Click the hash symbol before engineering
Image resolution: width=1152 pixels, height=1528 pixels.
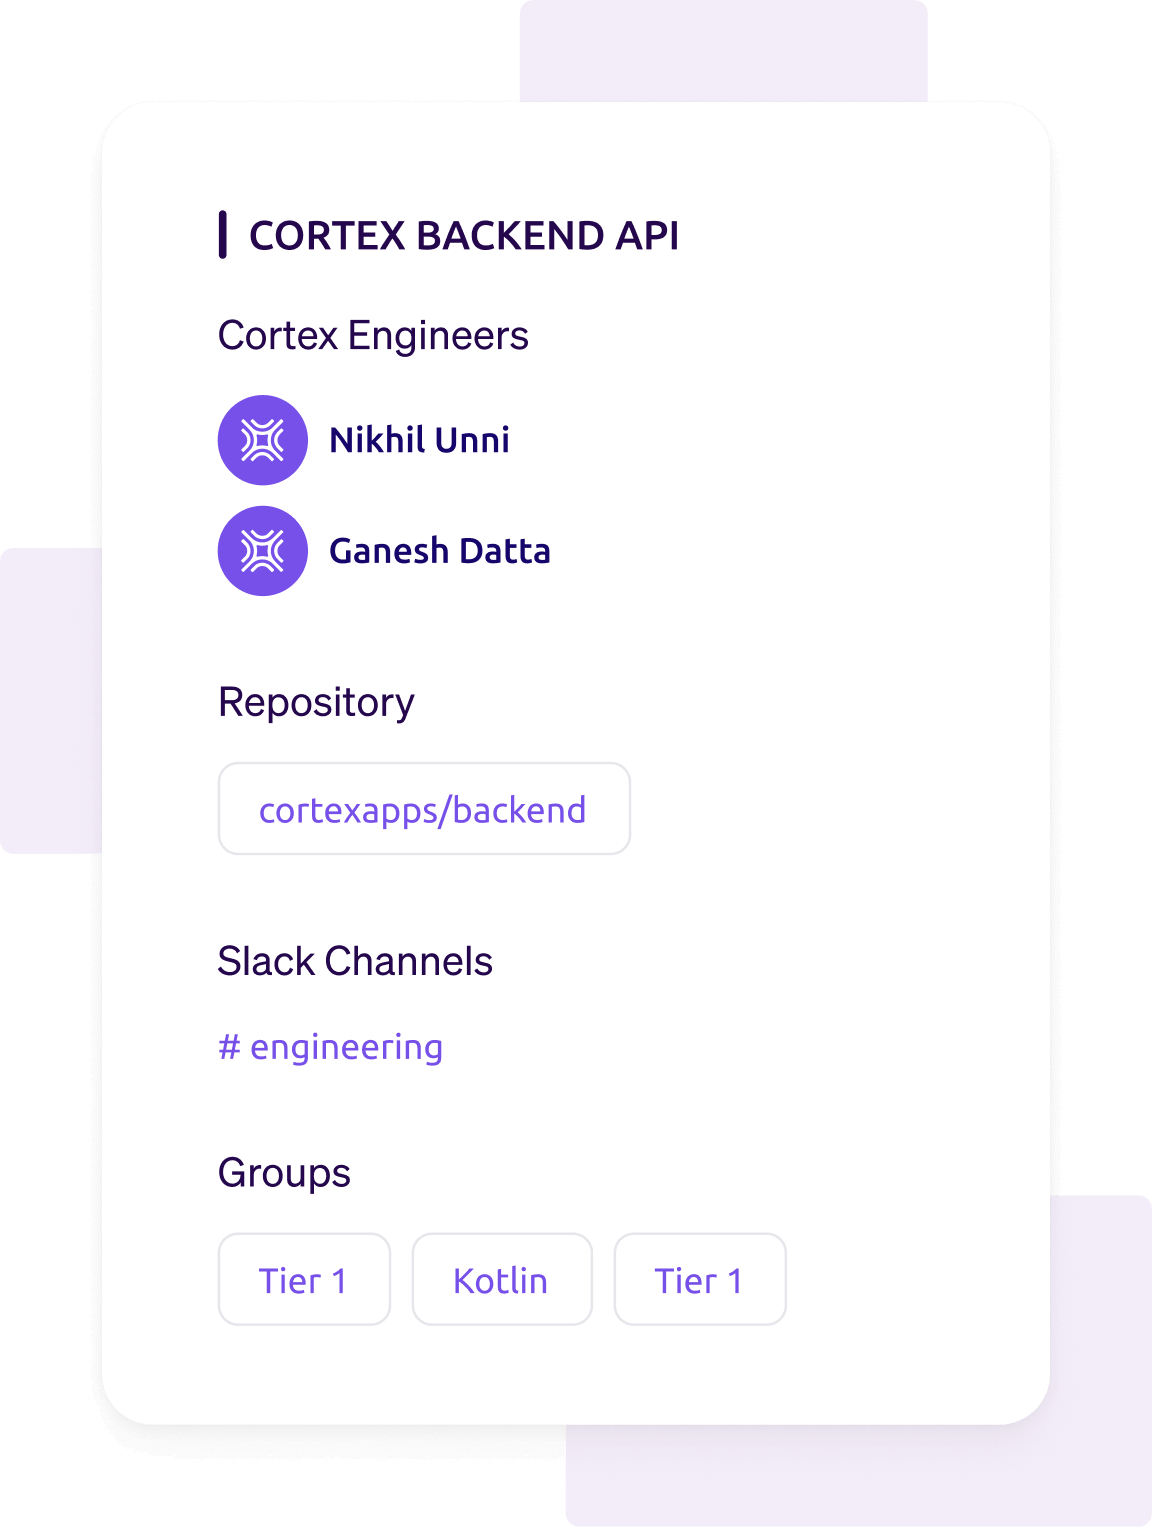pyautogui.click(x=229, y=1047)
